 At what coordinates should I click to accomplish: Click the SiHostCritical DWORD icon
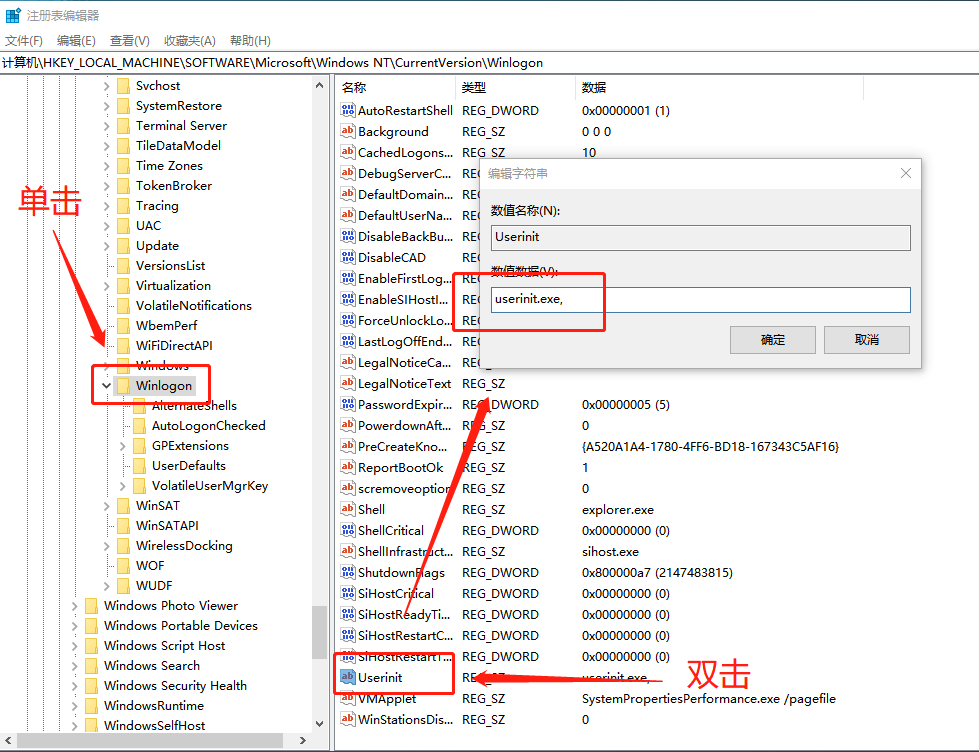point(348,593)
